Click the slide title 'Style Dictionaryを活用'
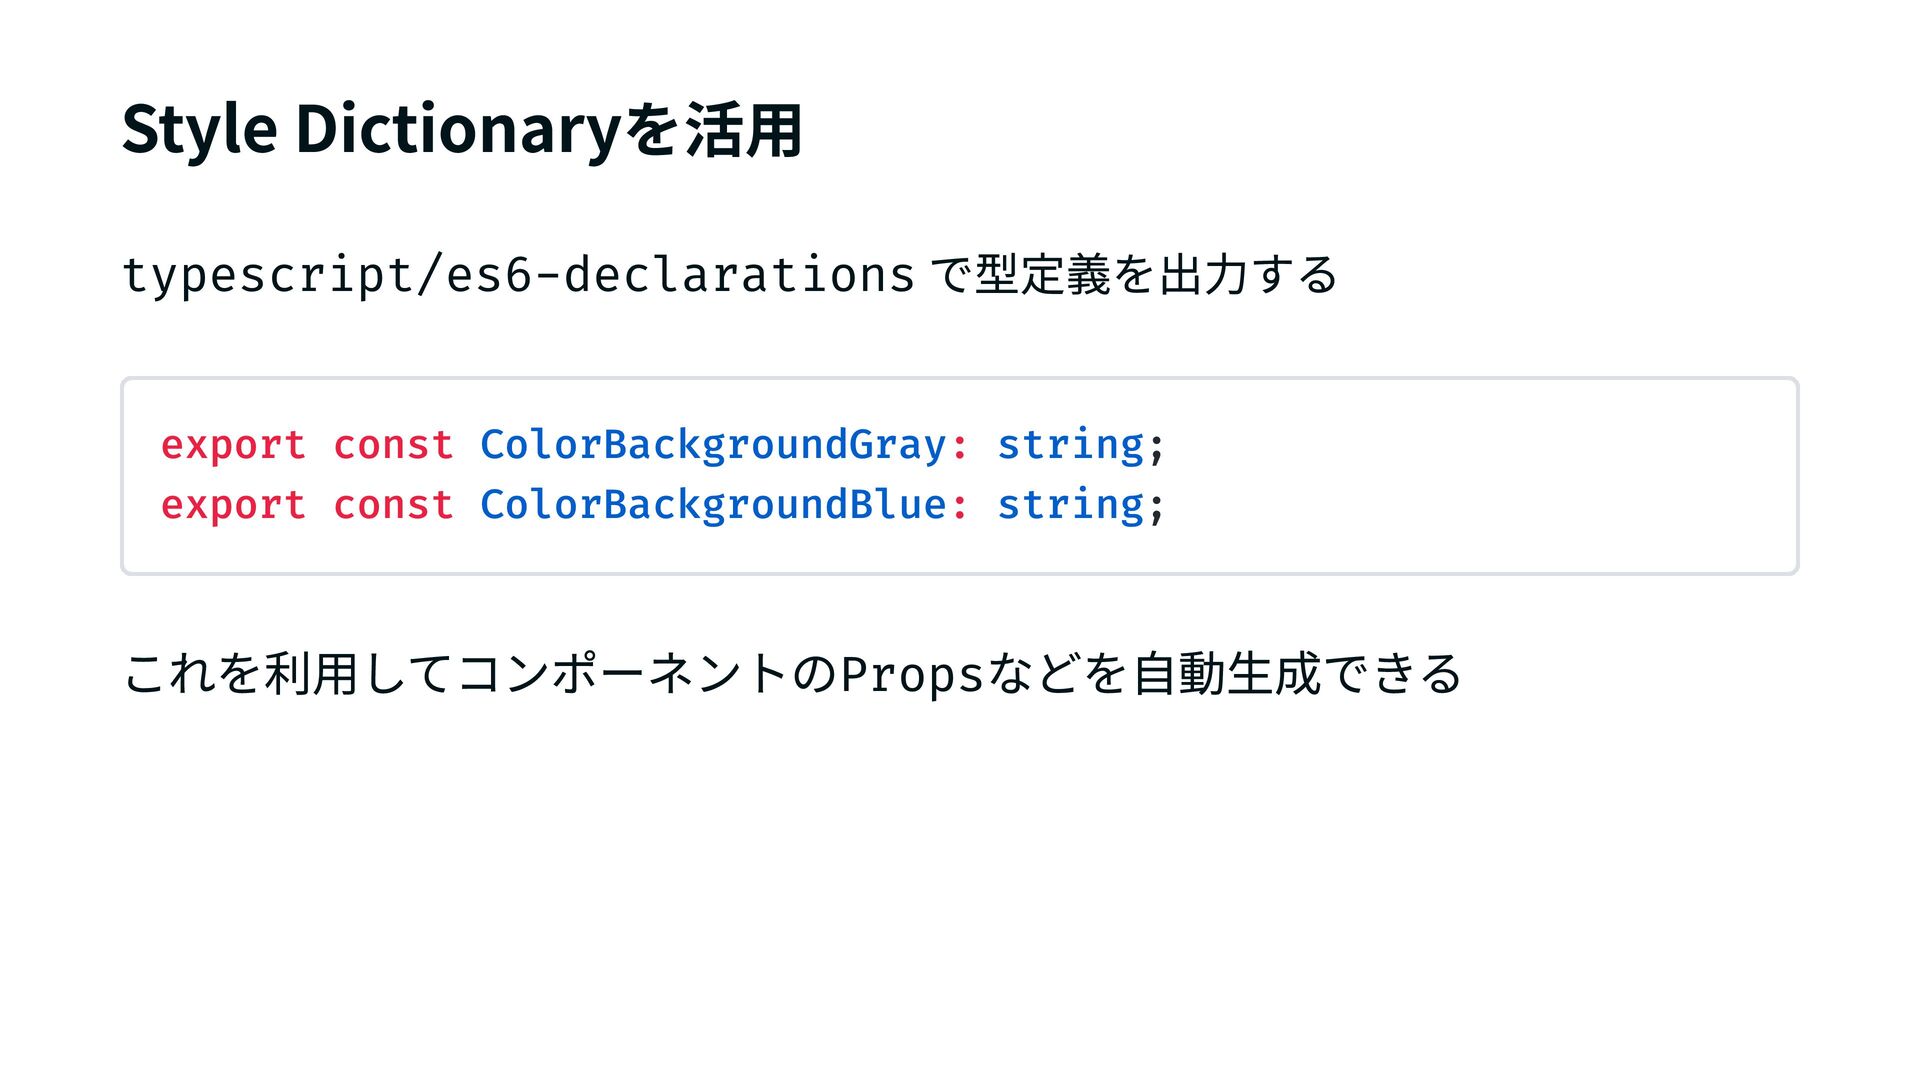The width and height of the screenshot is (1920, 1080). point(461,130)
